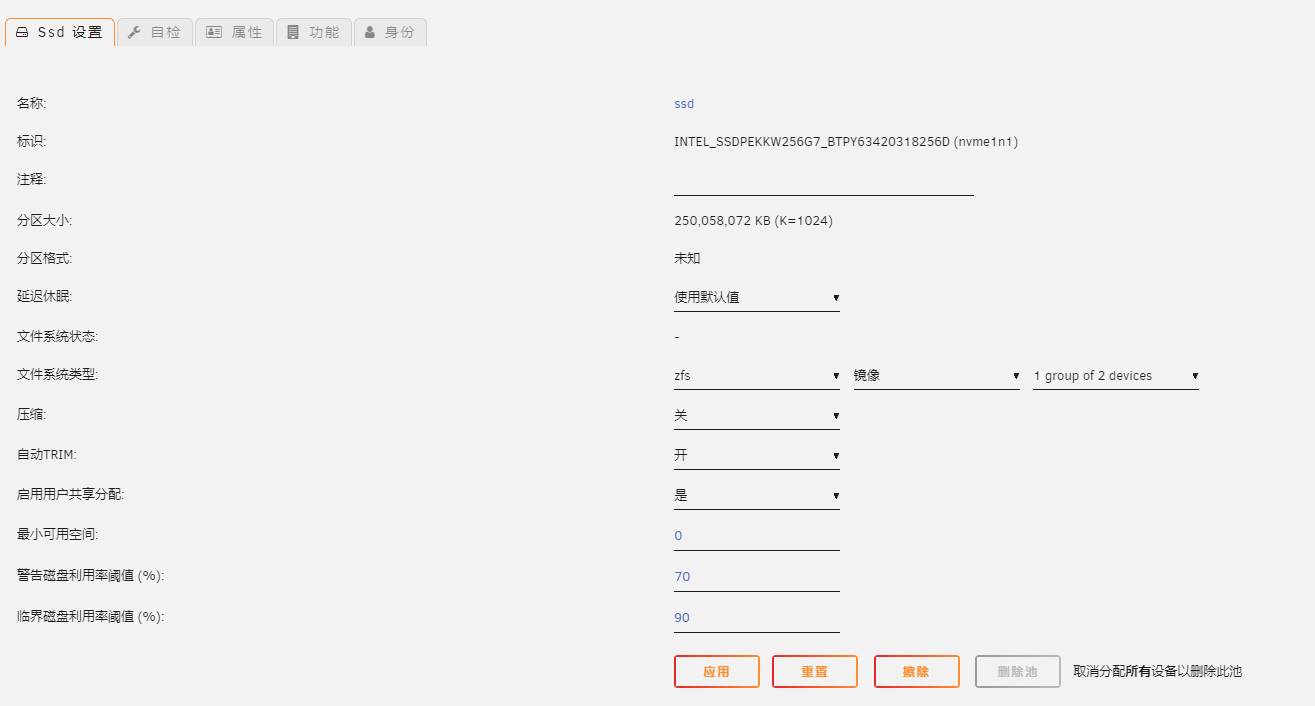
Task: Switch to the 自检 tab
Action: tap(155, 32)
